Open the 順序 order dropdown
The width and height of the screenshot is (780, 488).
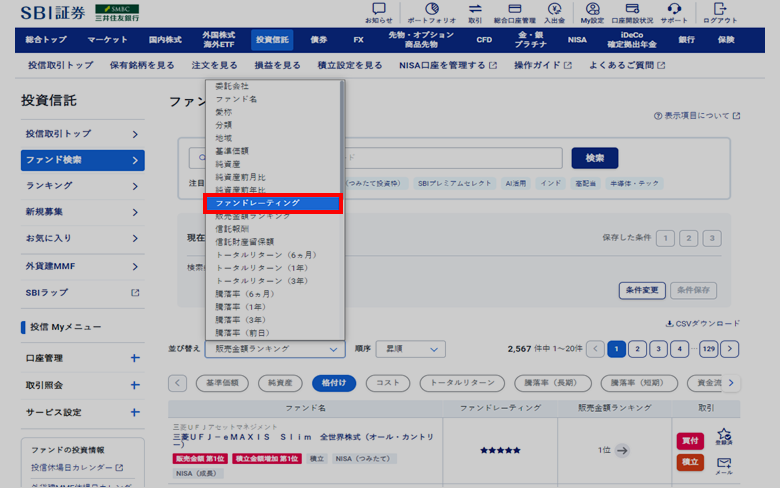point(410,349)
